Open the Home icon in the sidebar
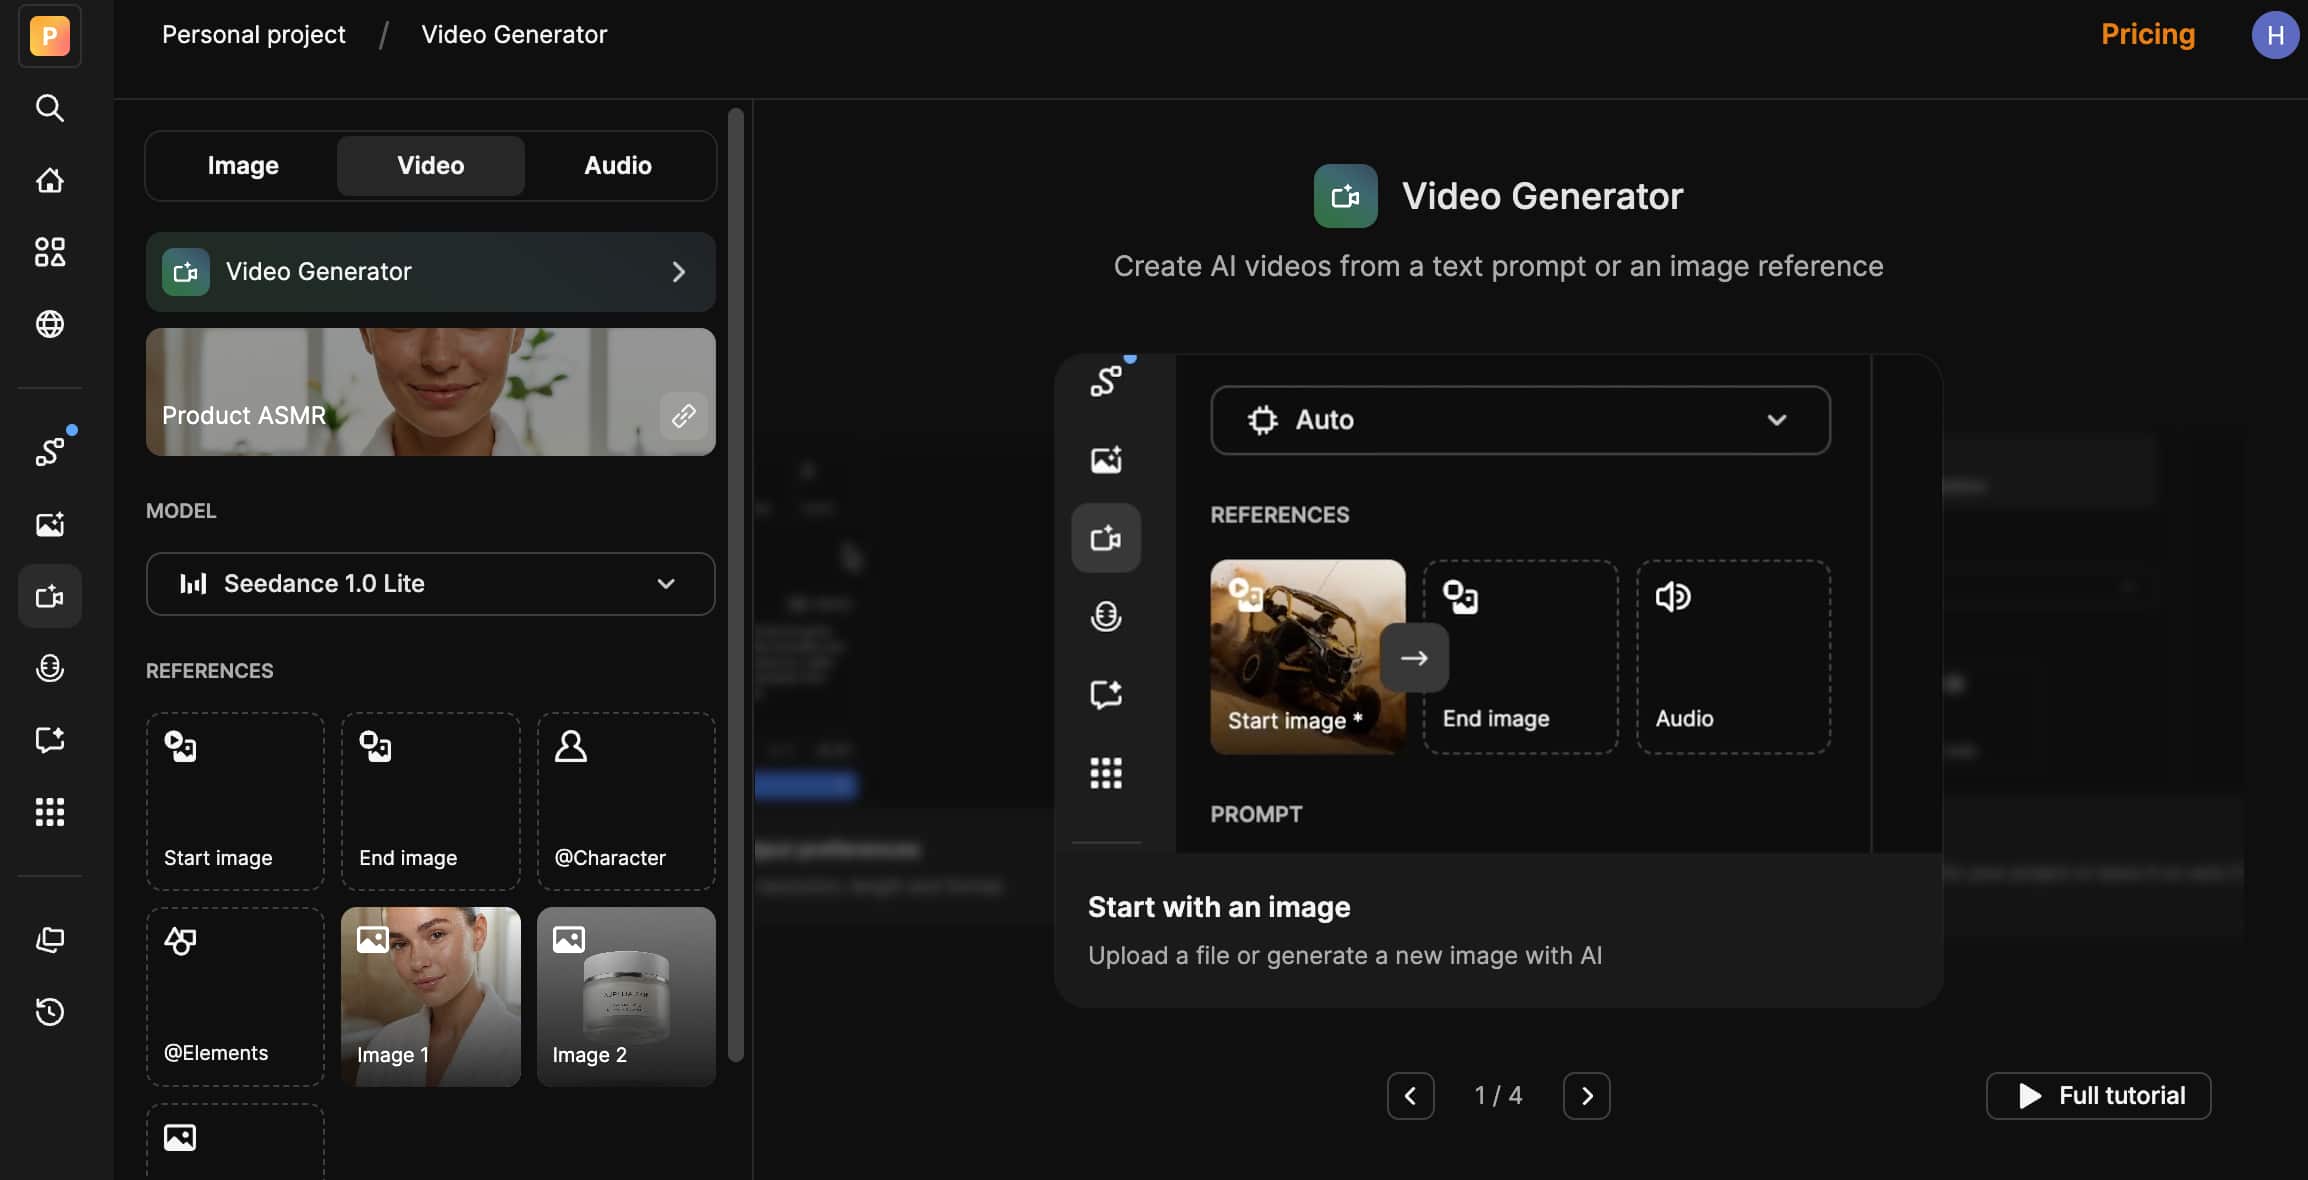Screen dimensions: 2308x1180 pyautogui.click(x=50, y=181)
